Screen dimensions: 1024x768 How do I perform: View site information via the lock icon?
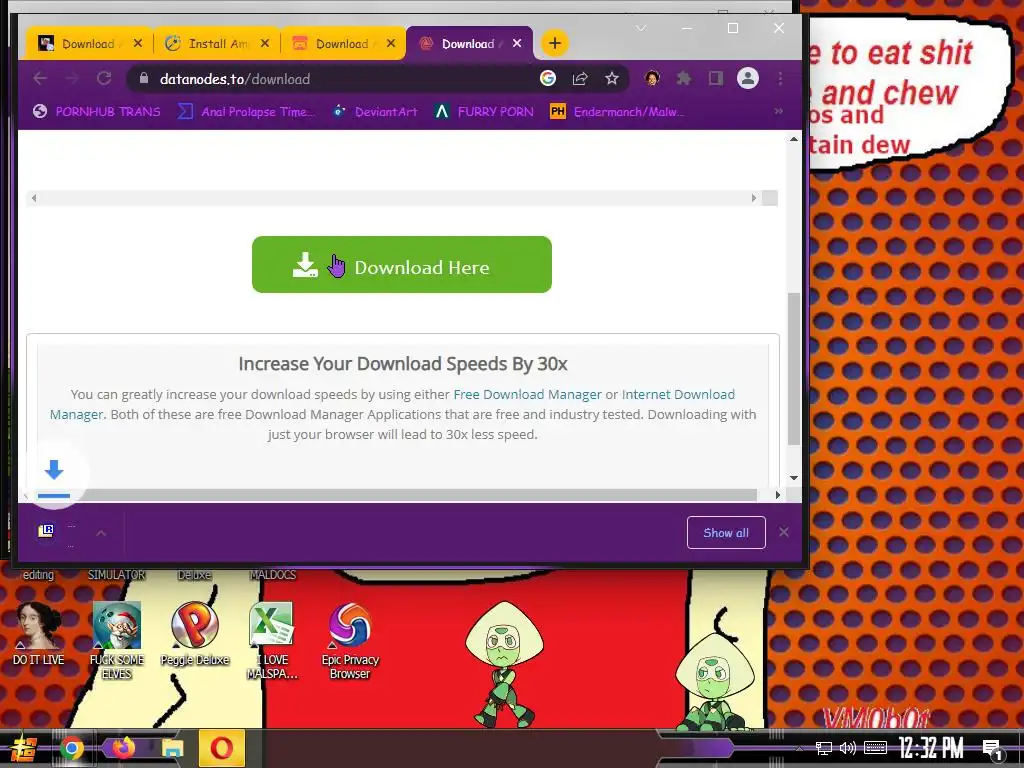tap(144, 78)
